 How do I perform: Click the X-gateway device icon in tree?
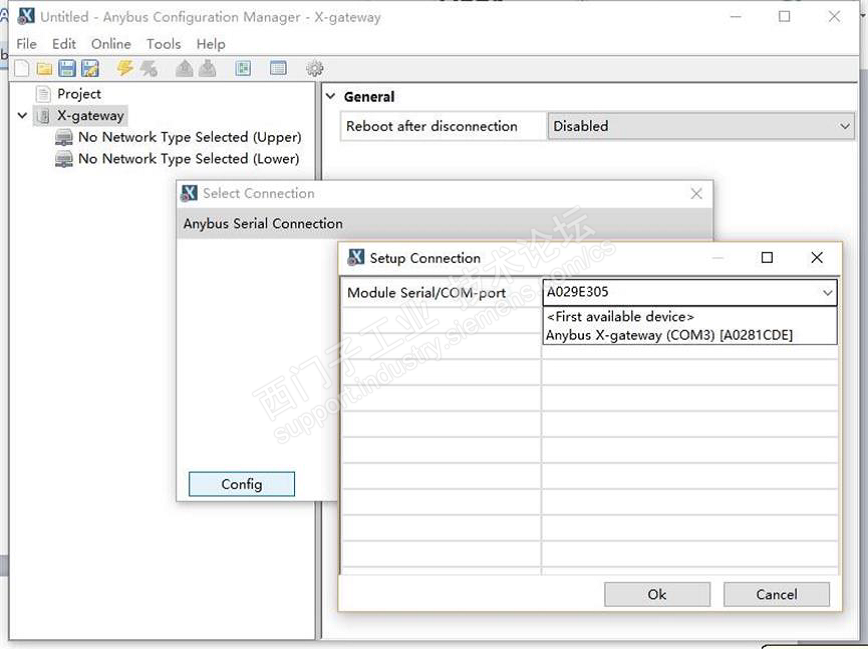coord(43,116)
